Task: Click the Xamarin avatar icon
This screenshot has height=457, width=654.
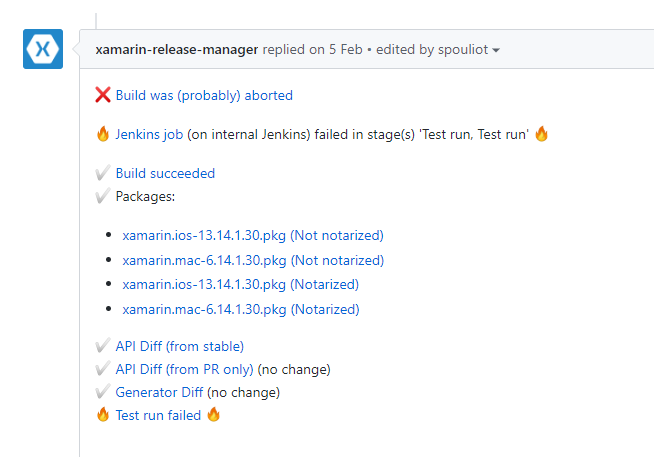Action: point(43,49)
